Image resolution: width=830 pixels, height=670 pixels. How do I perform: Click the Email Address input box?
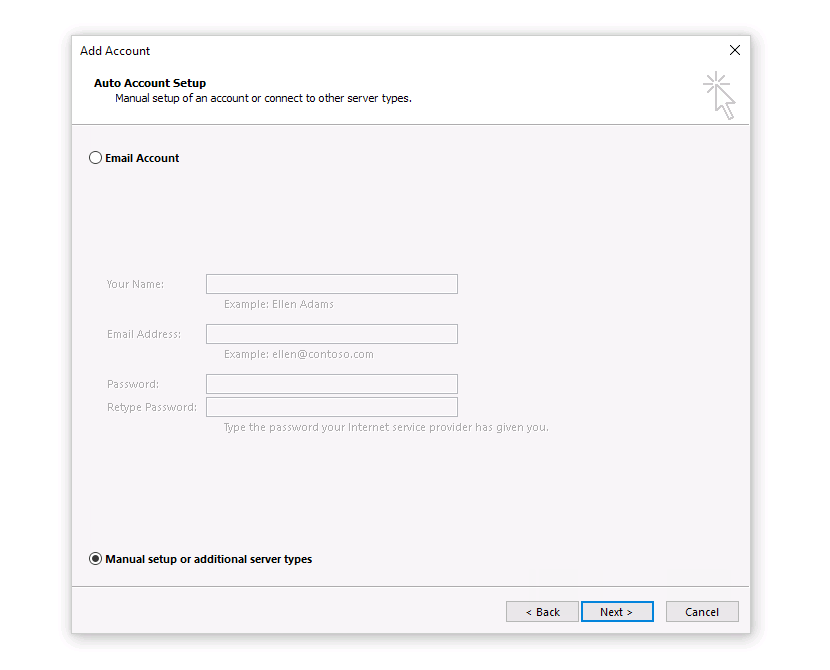click(331, 334)
